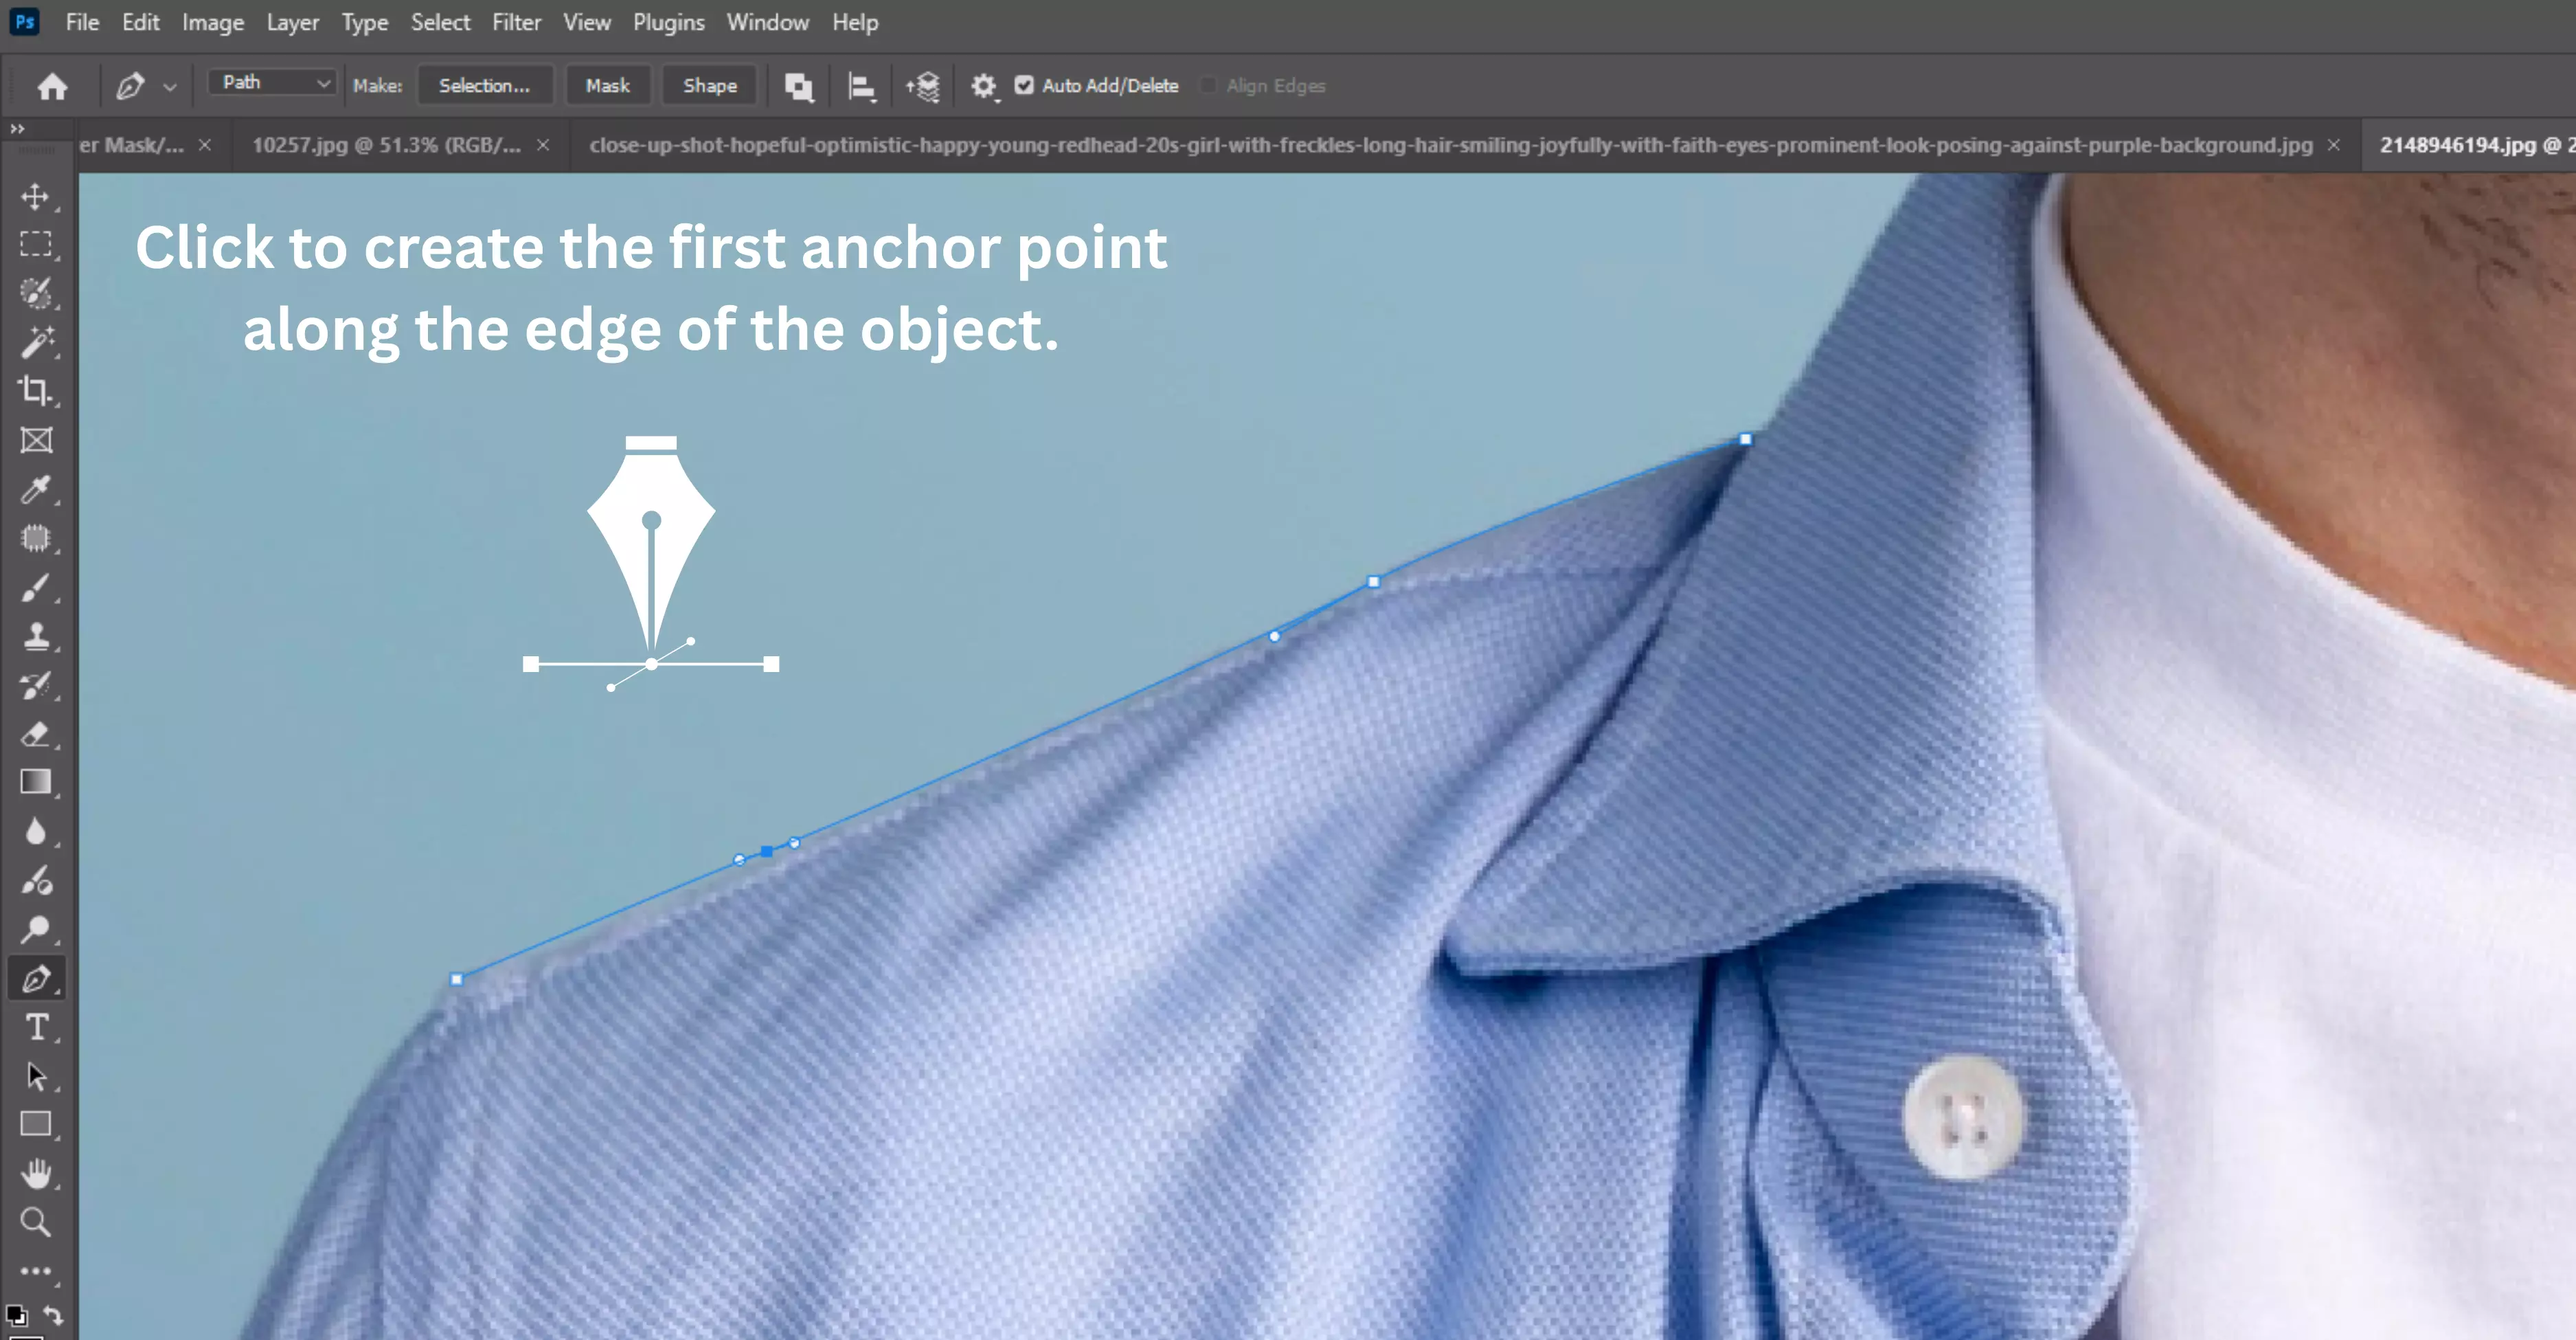This screenshot has height=1340, width=2576.
Task: Select the Rectangular Marquee tool
Action: tap(37, 243)
